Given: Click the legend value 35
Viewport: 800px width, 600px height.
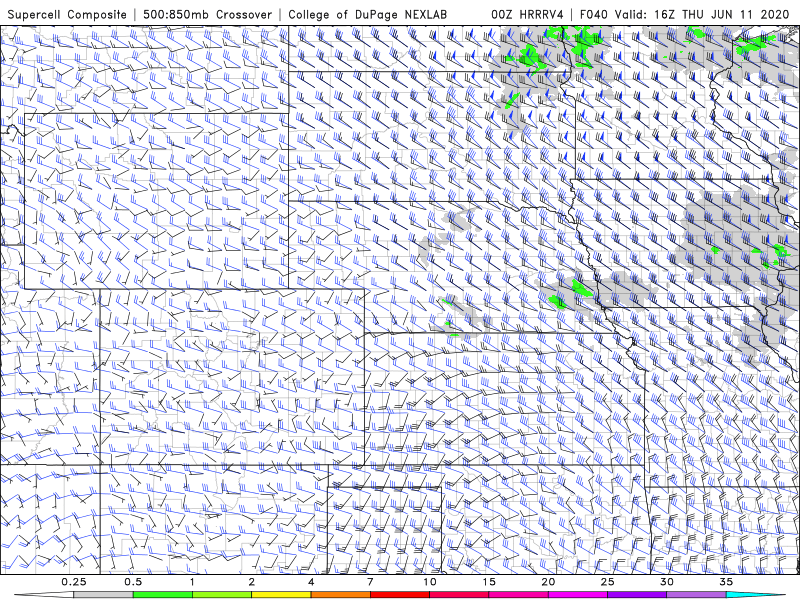Looking at the screenshot, I should click(726, 582).
